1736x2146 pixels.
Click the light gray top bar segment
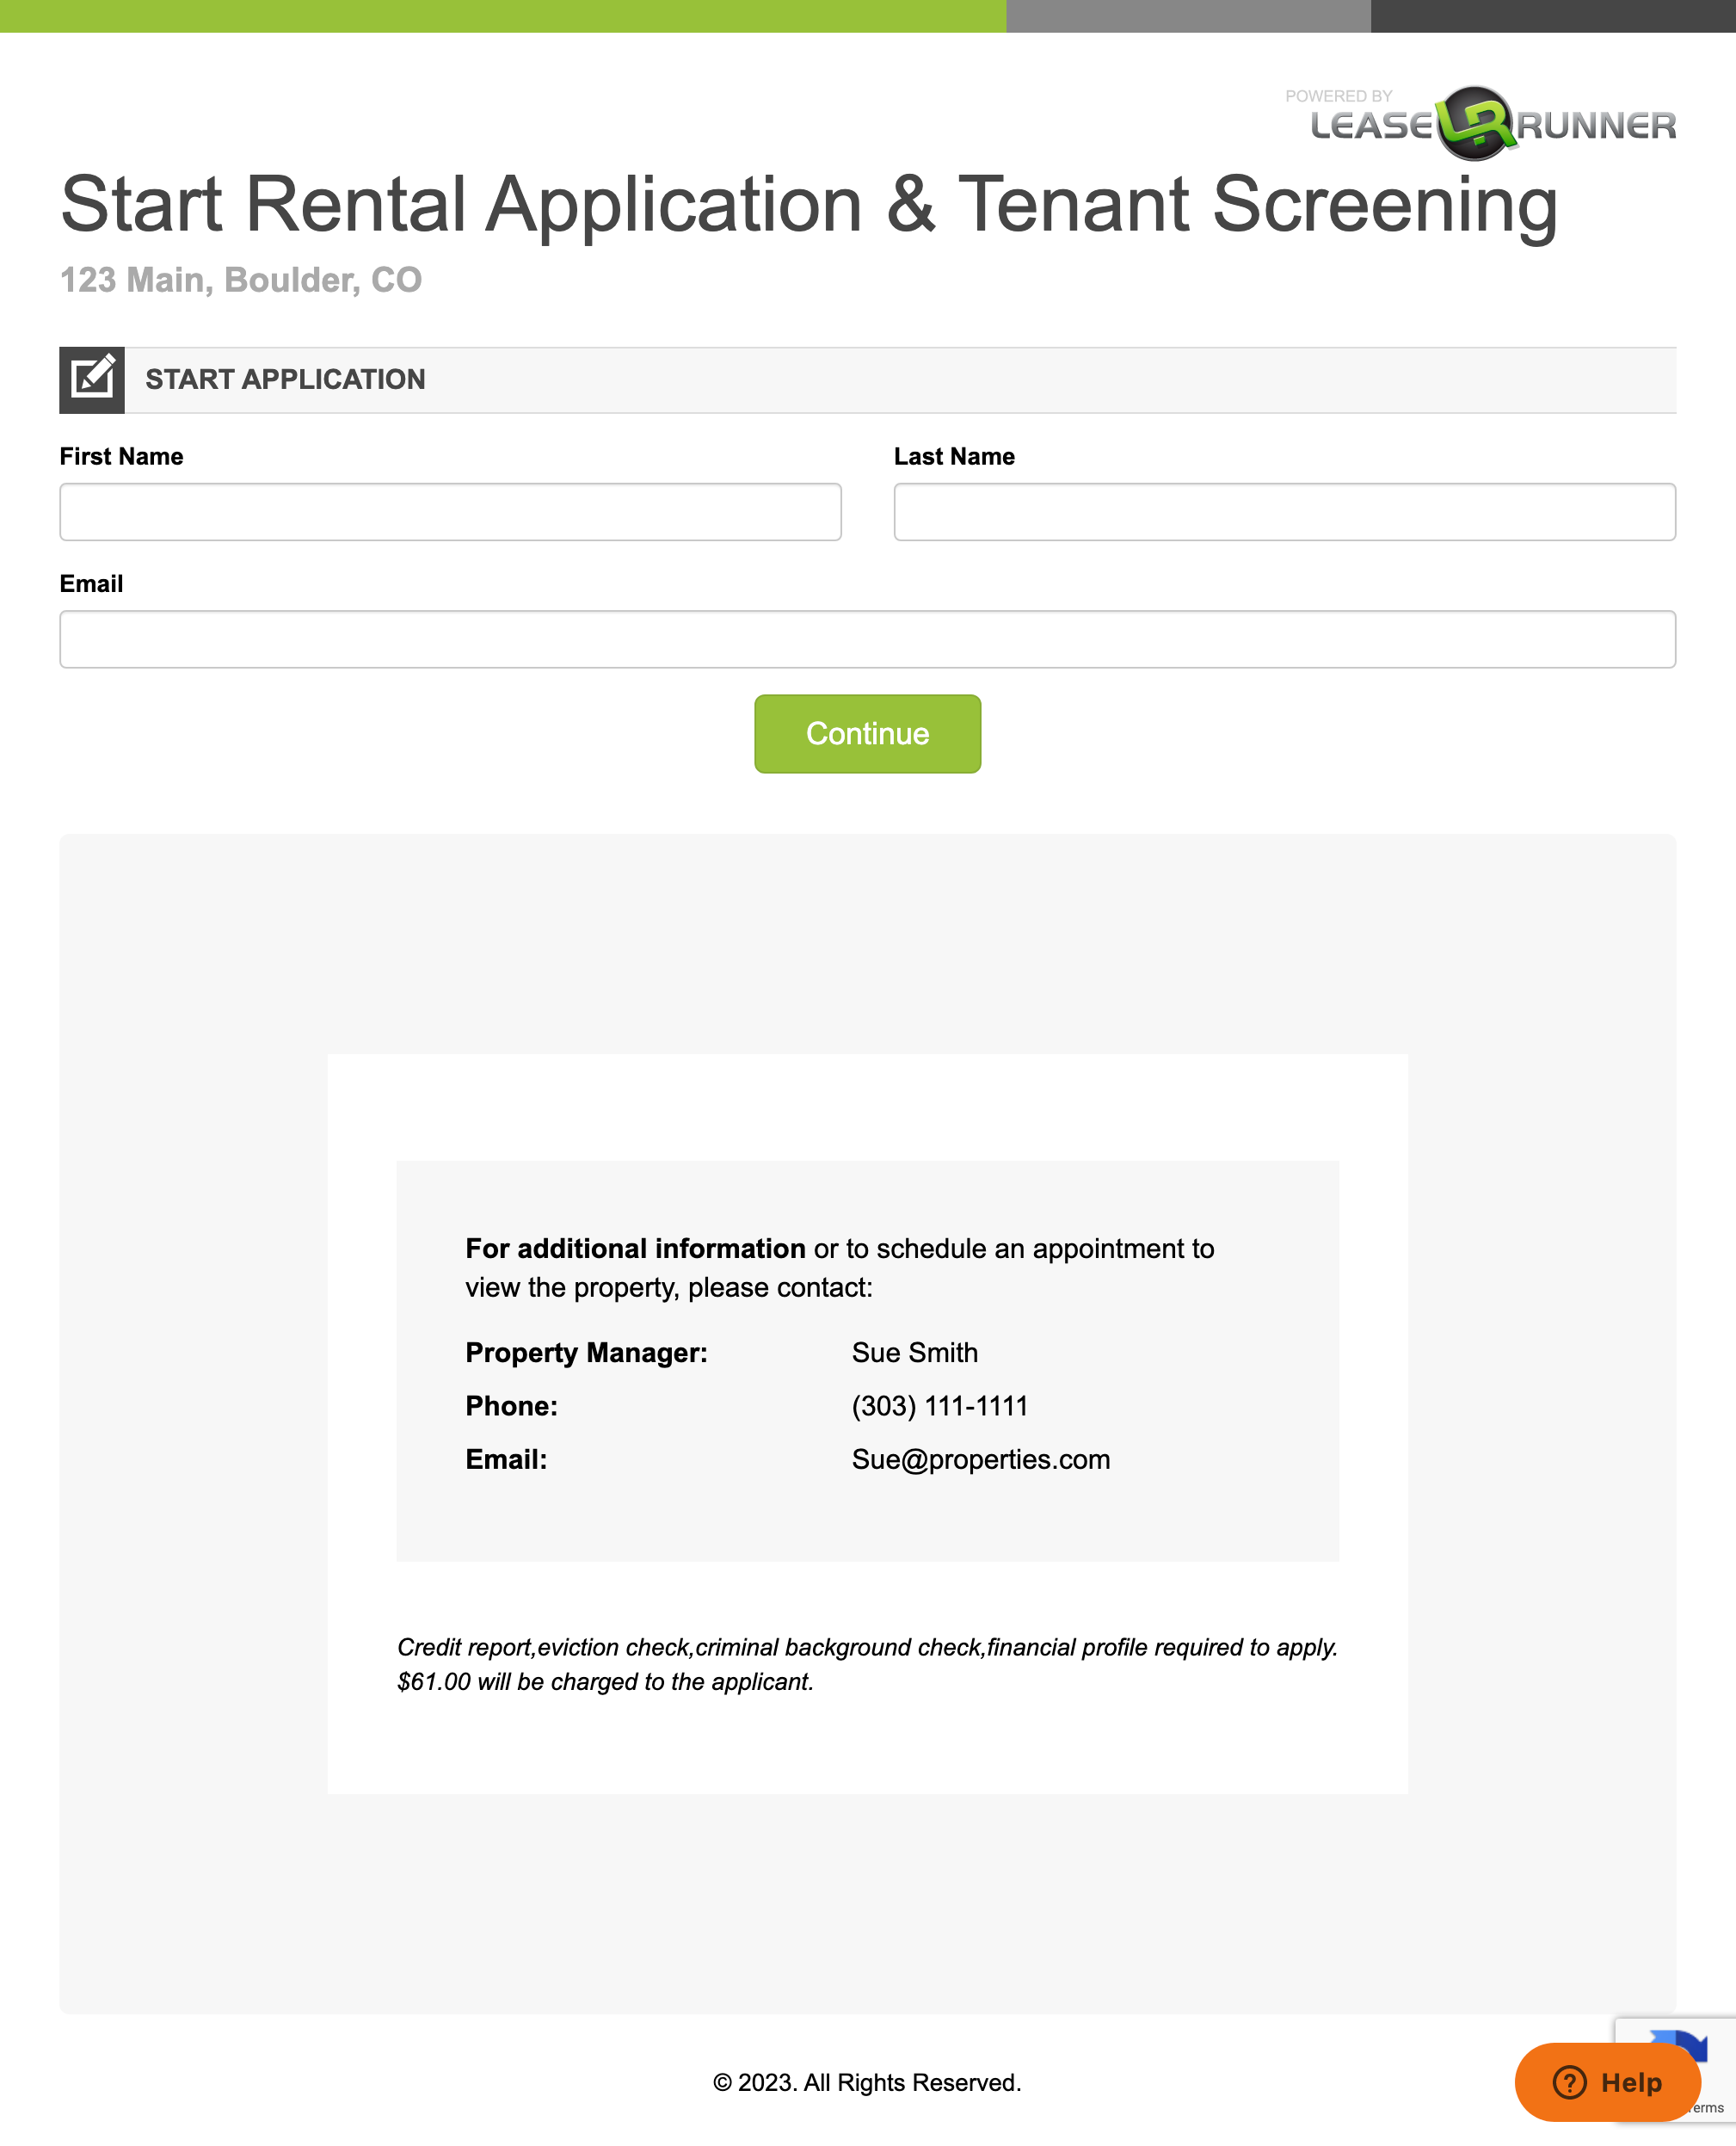(1188, 16)
